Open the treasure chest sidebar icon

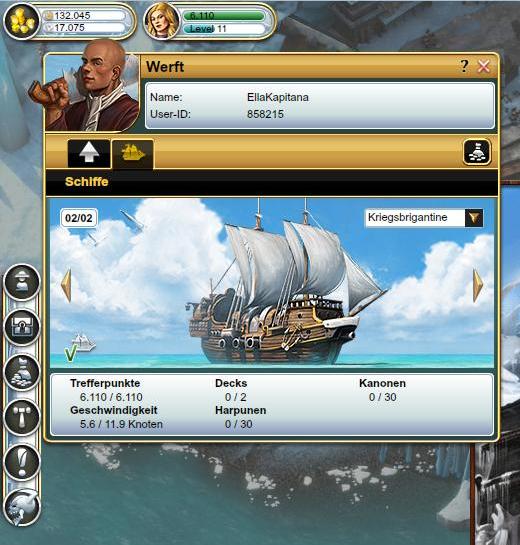[x=22, y=327]
